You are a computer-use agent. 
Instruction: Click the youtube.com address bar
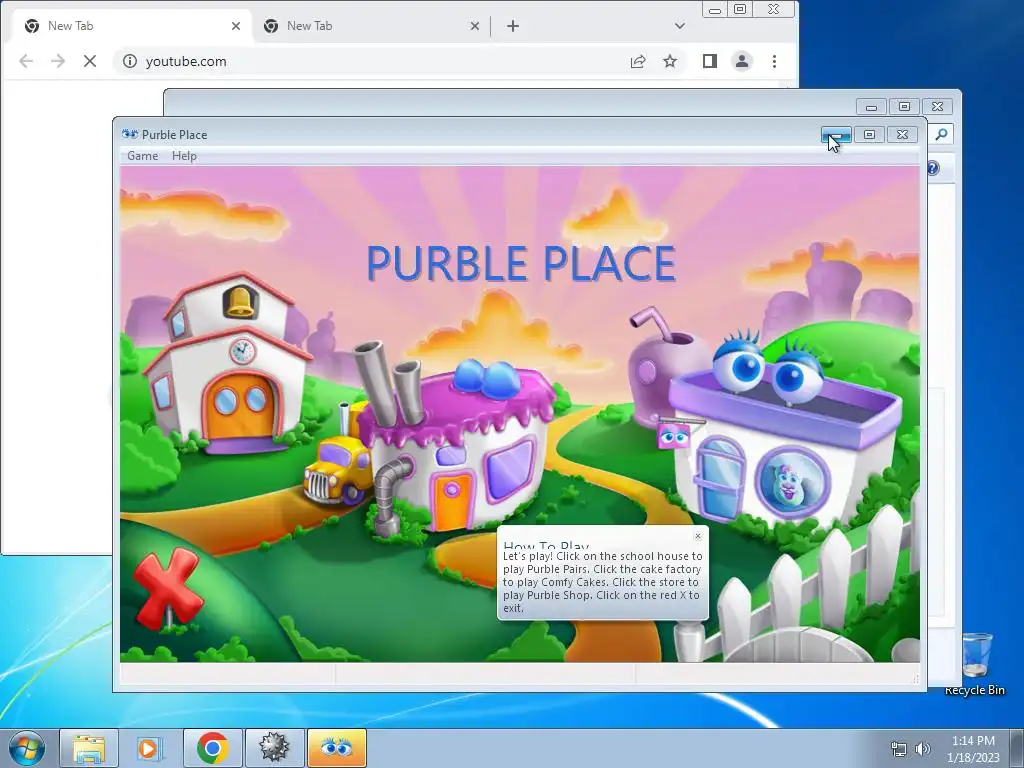click(400, 61)
